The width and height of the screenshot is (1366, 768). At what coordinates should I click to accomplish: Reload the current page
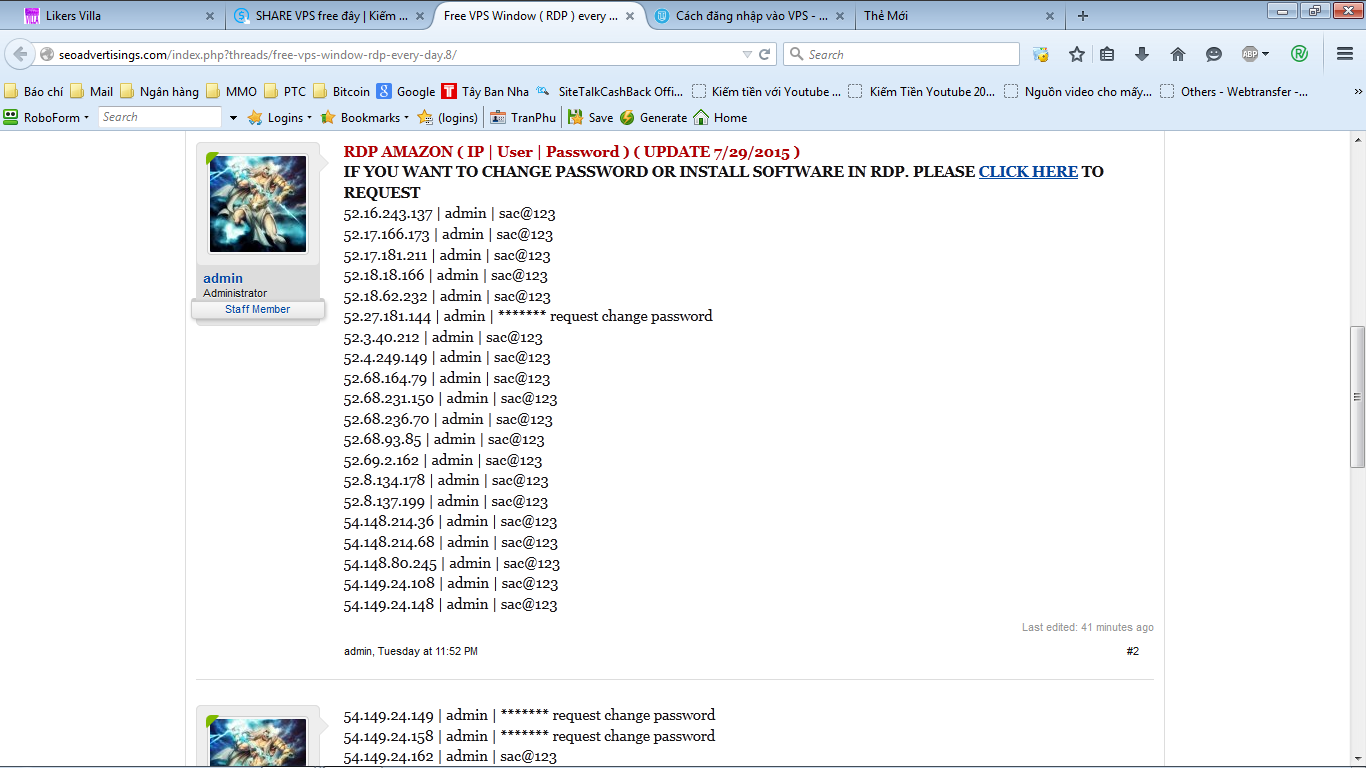click(x=765, y=54)
